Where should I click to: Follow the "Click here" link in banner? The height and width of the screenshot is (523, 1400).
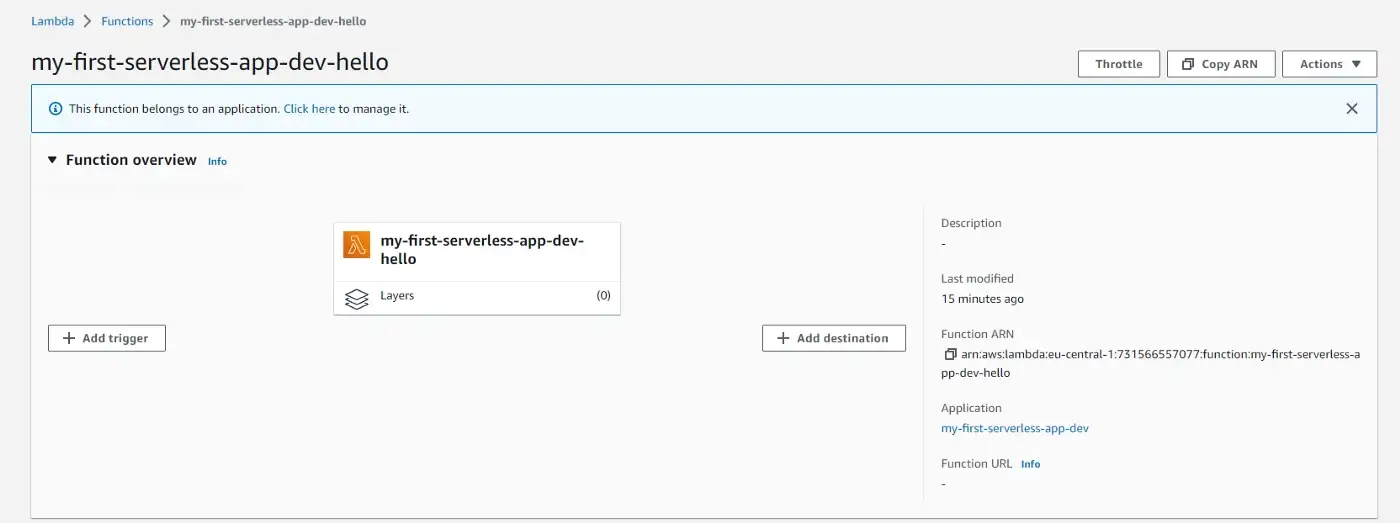click(x=309, y=109)
